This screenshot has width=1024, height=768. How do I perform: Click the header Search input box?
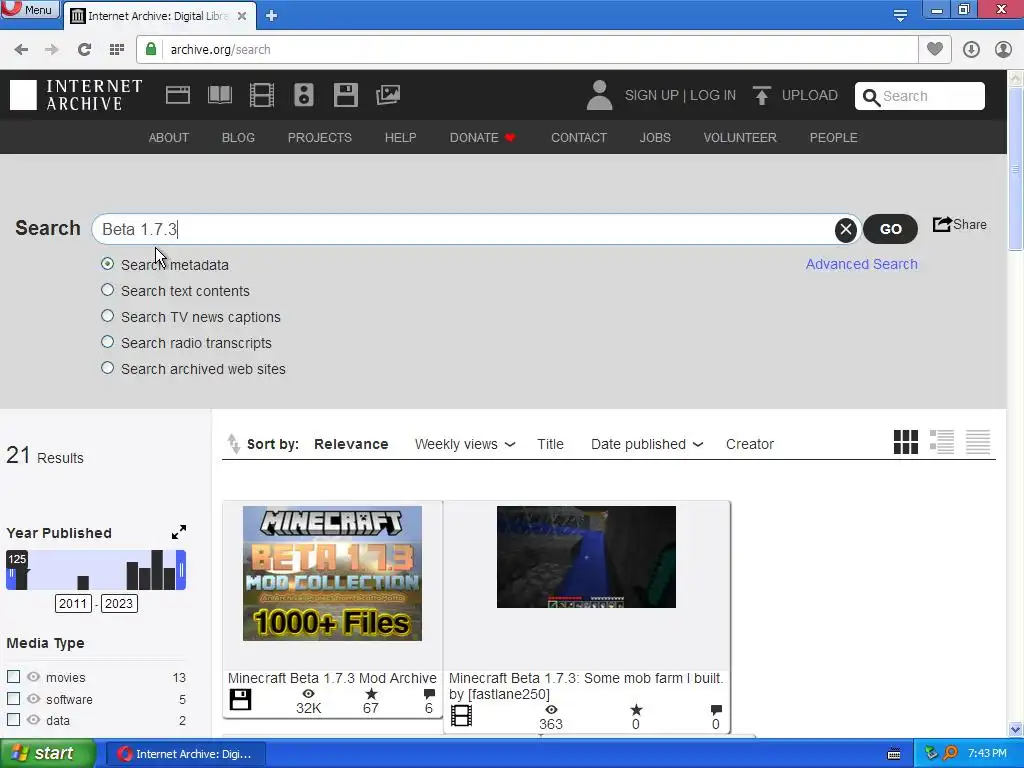point(920,96)
